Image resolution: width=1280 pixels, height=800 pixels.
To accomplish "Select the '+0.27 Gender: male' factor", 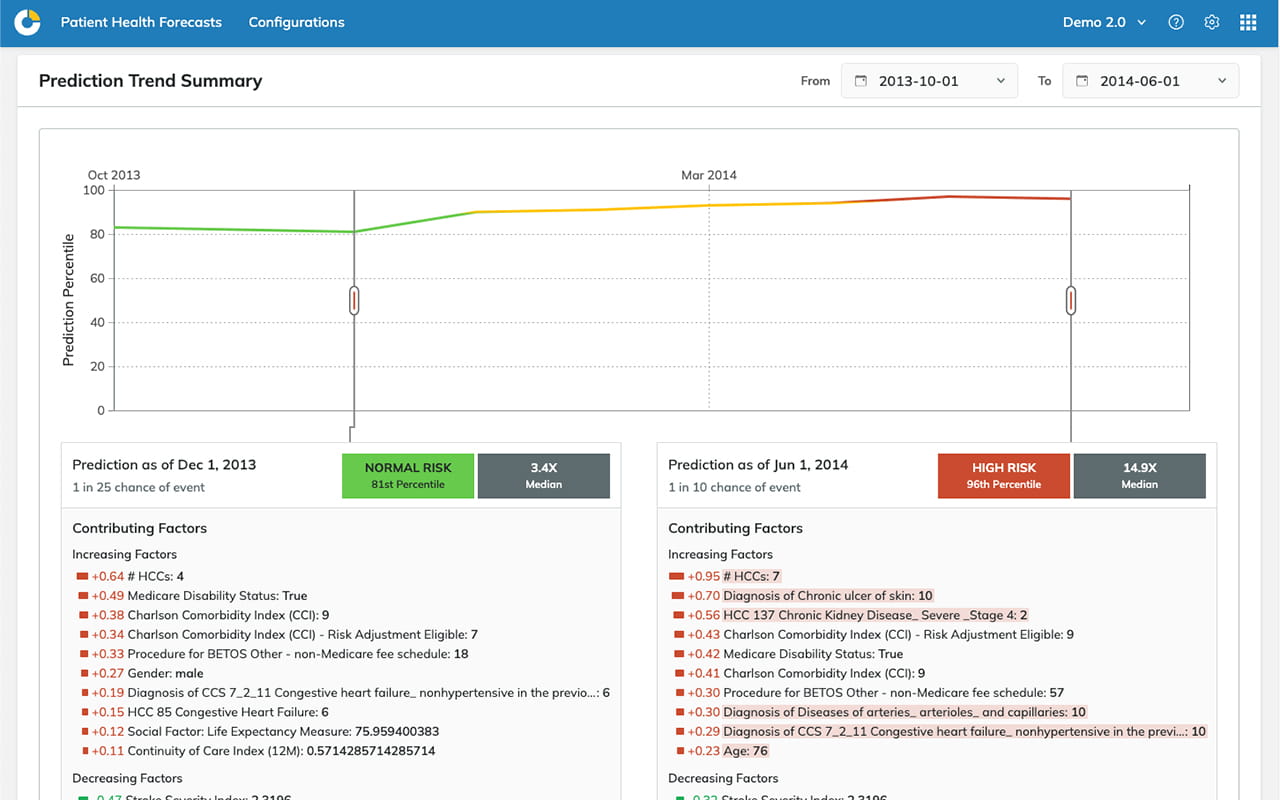I will [x=140, y=674].
